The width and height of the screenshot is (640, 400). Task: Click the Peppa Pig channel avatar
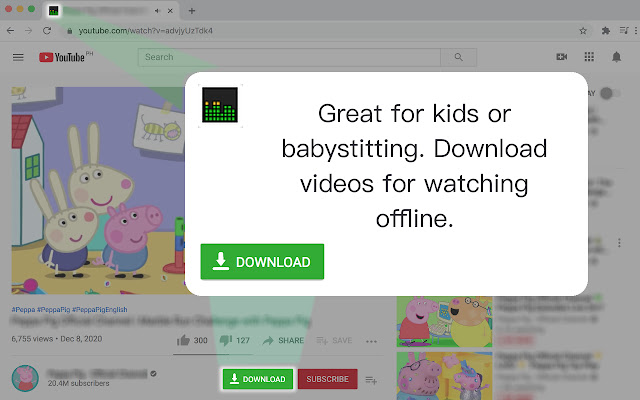coord(25,378)
